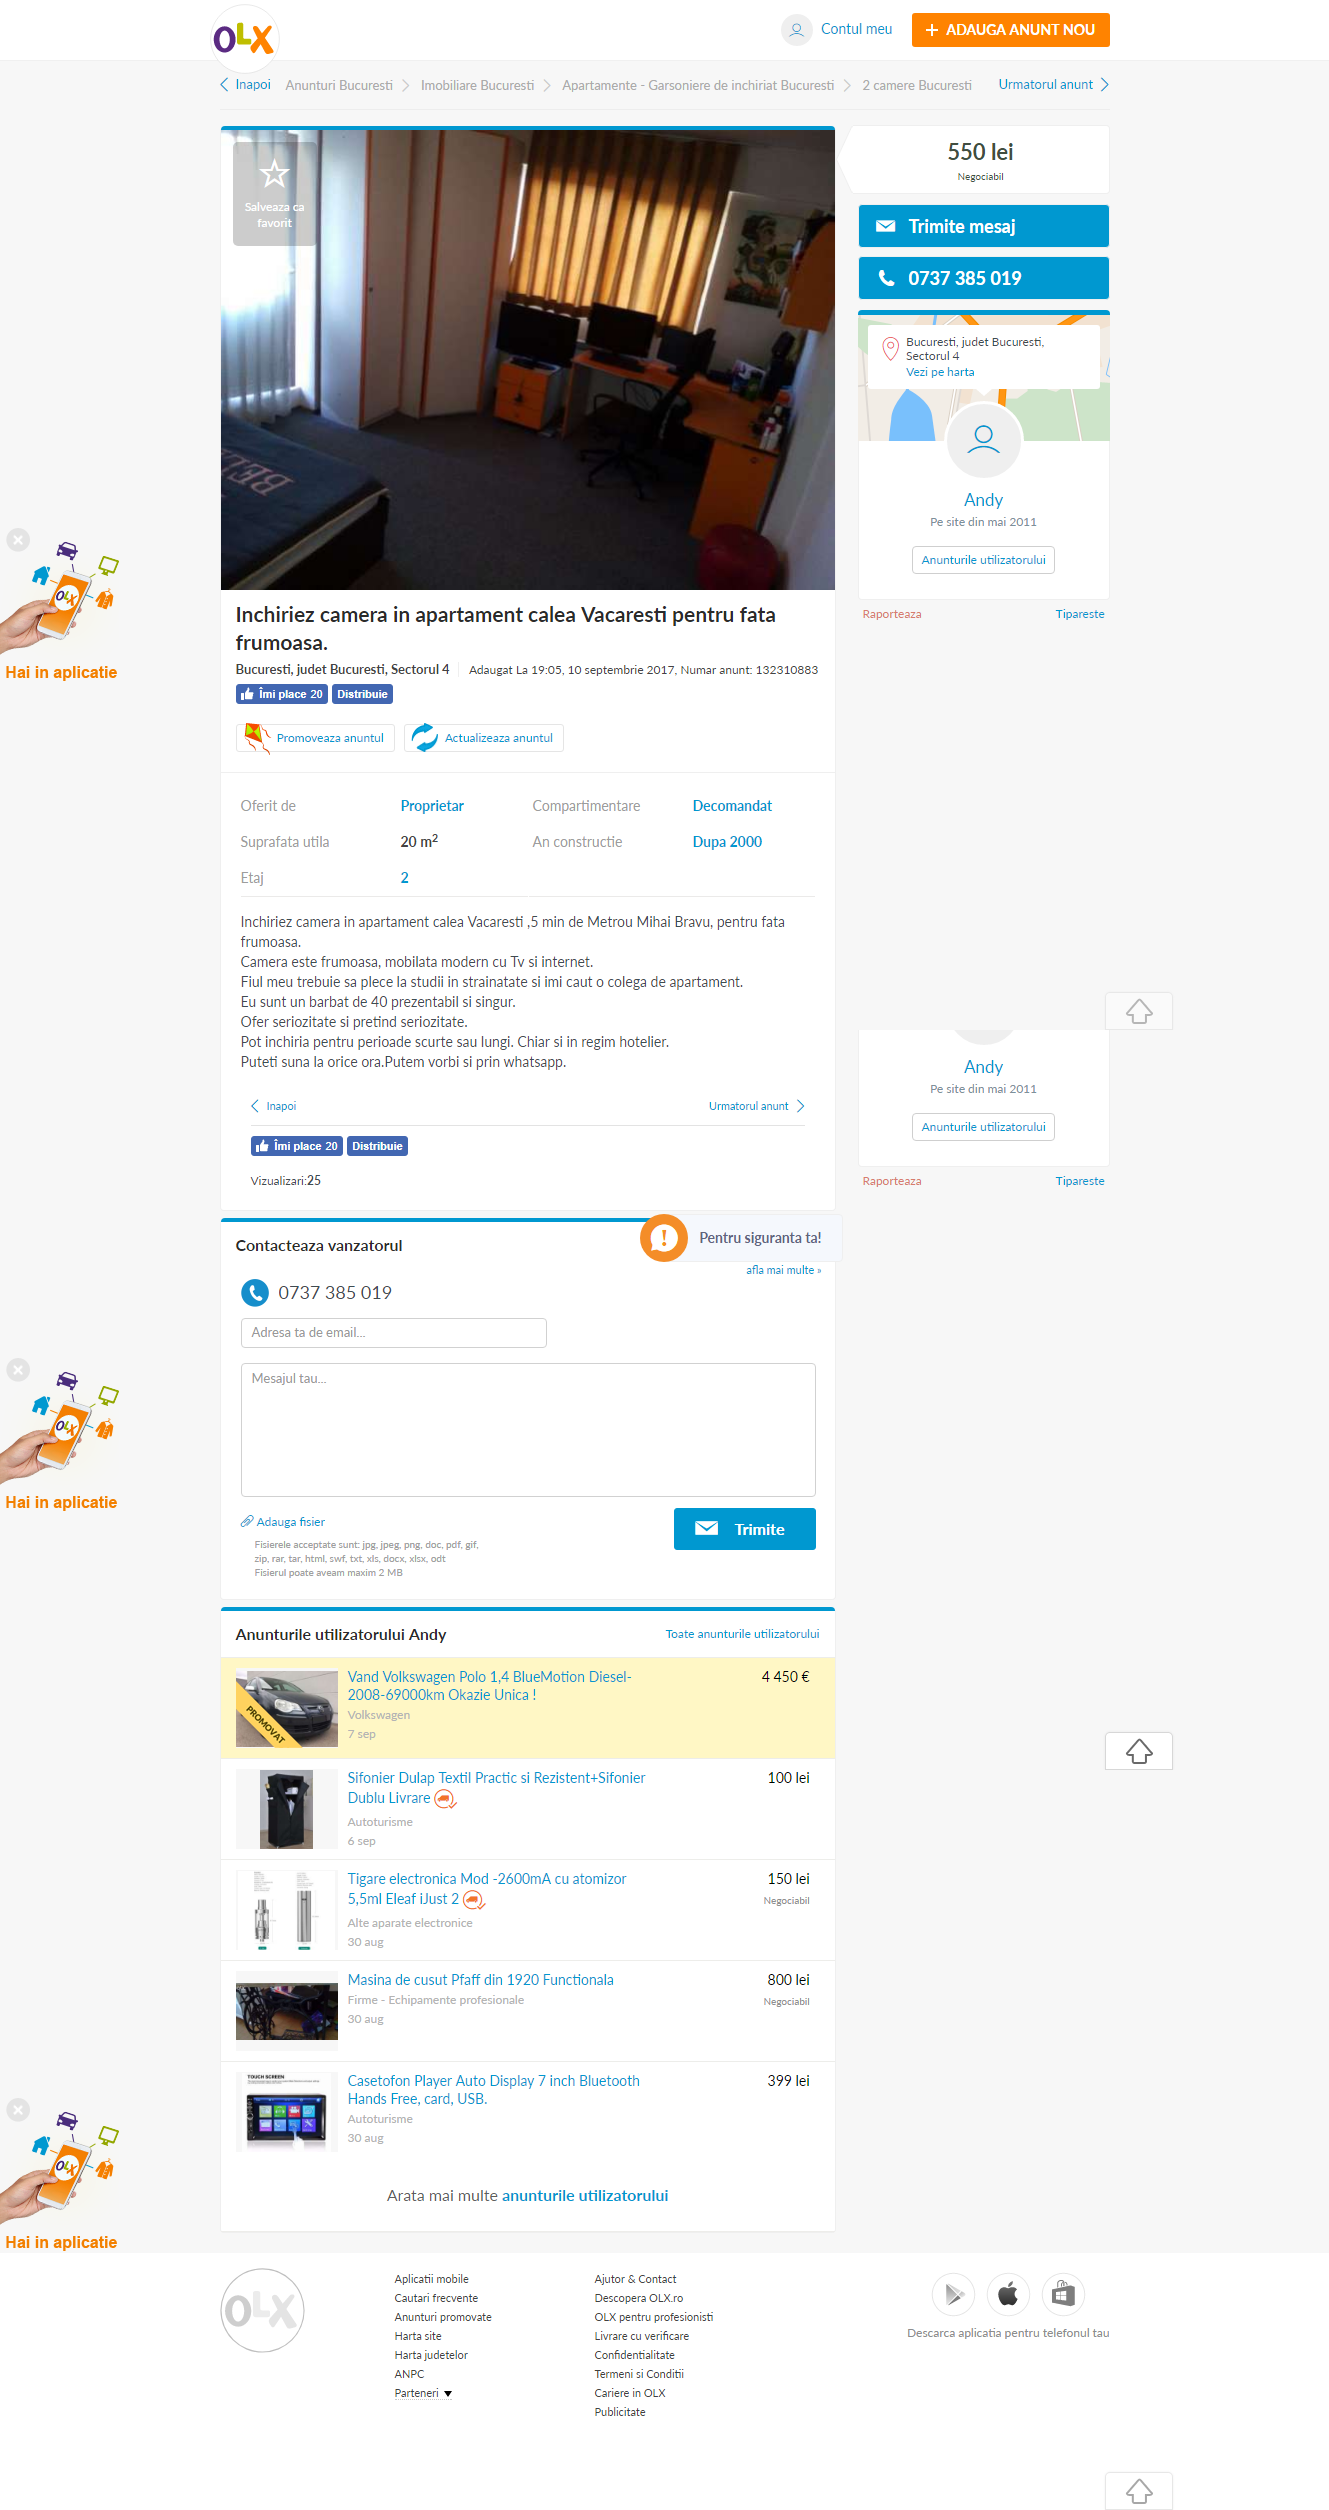Click Andy's user avatar icon
The height and width of the screenshot is (2510, 1329).
pos(983,440)
